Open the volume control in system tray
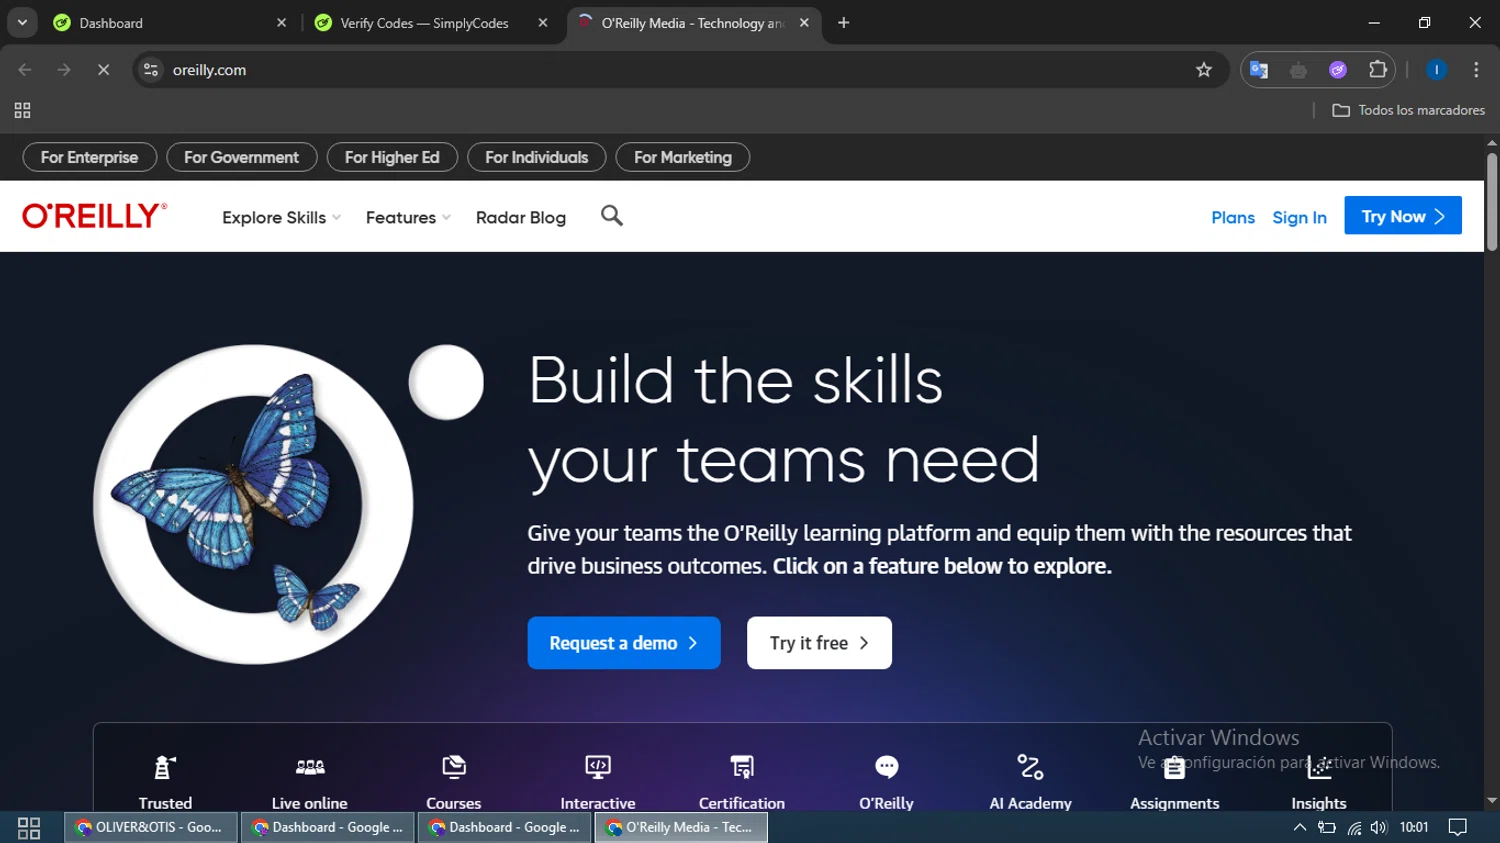Screen dimensions: 1500x843 coord(1379,827)
